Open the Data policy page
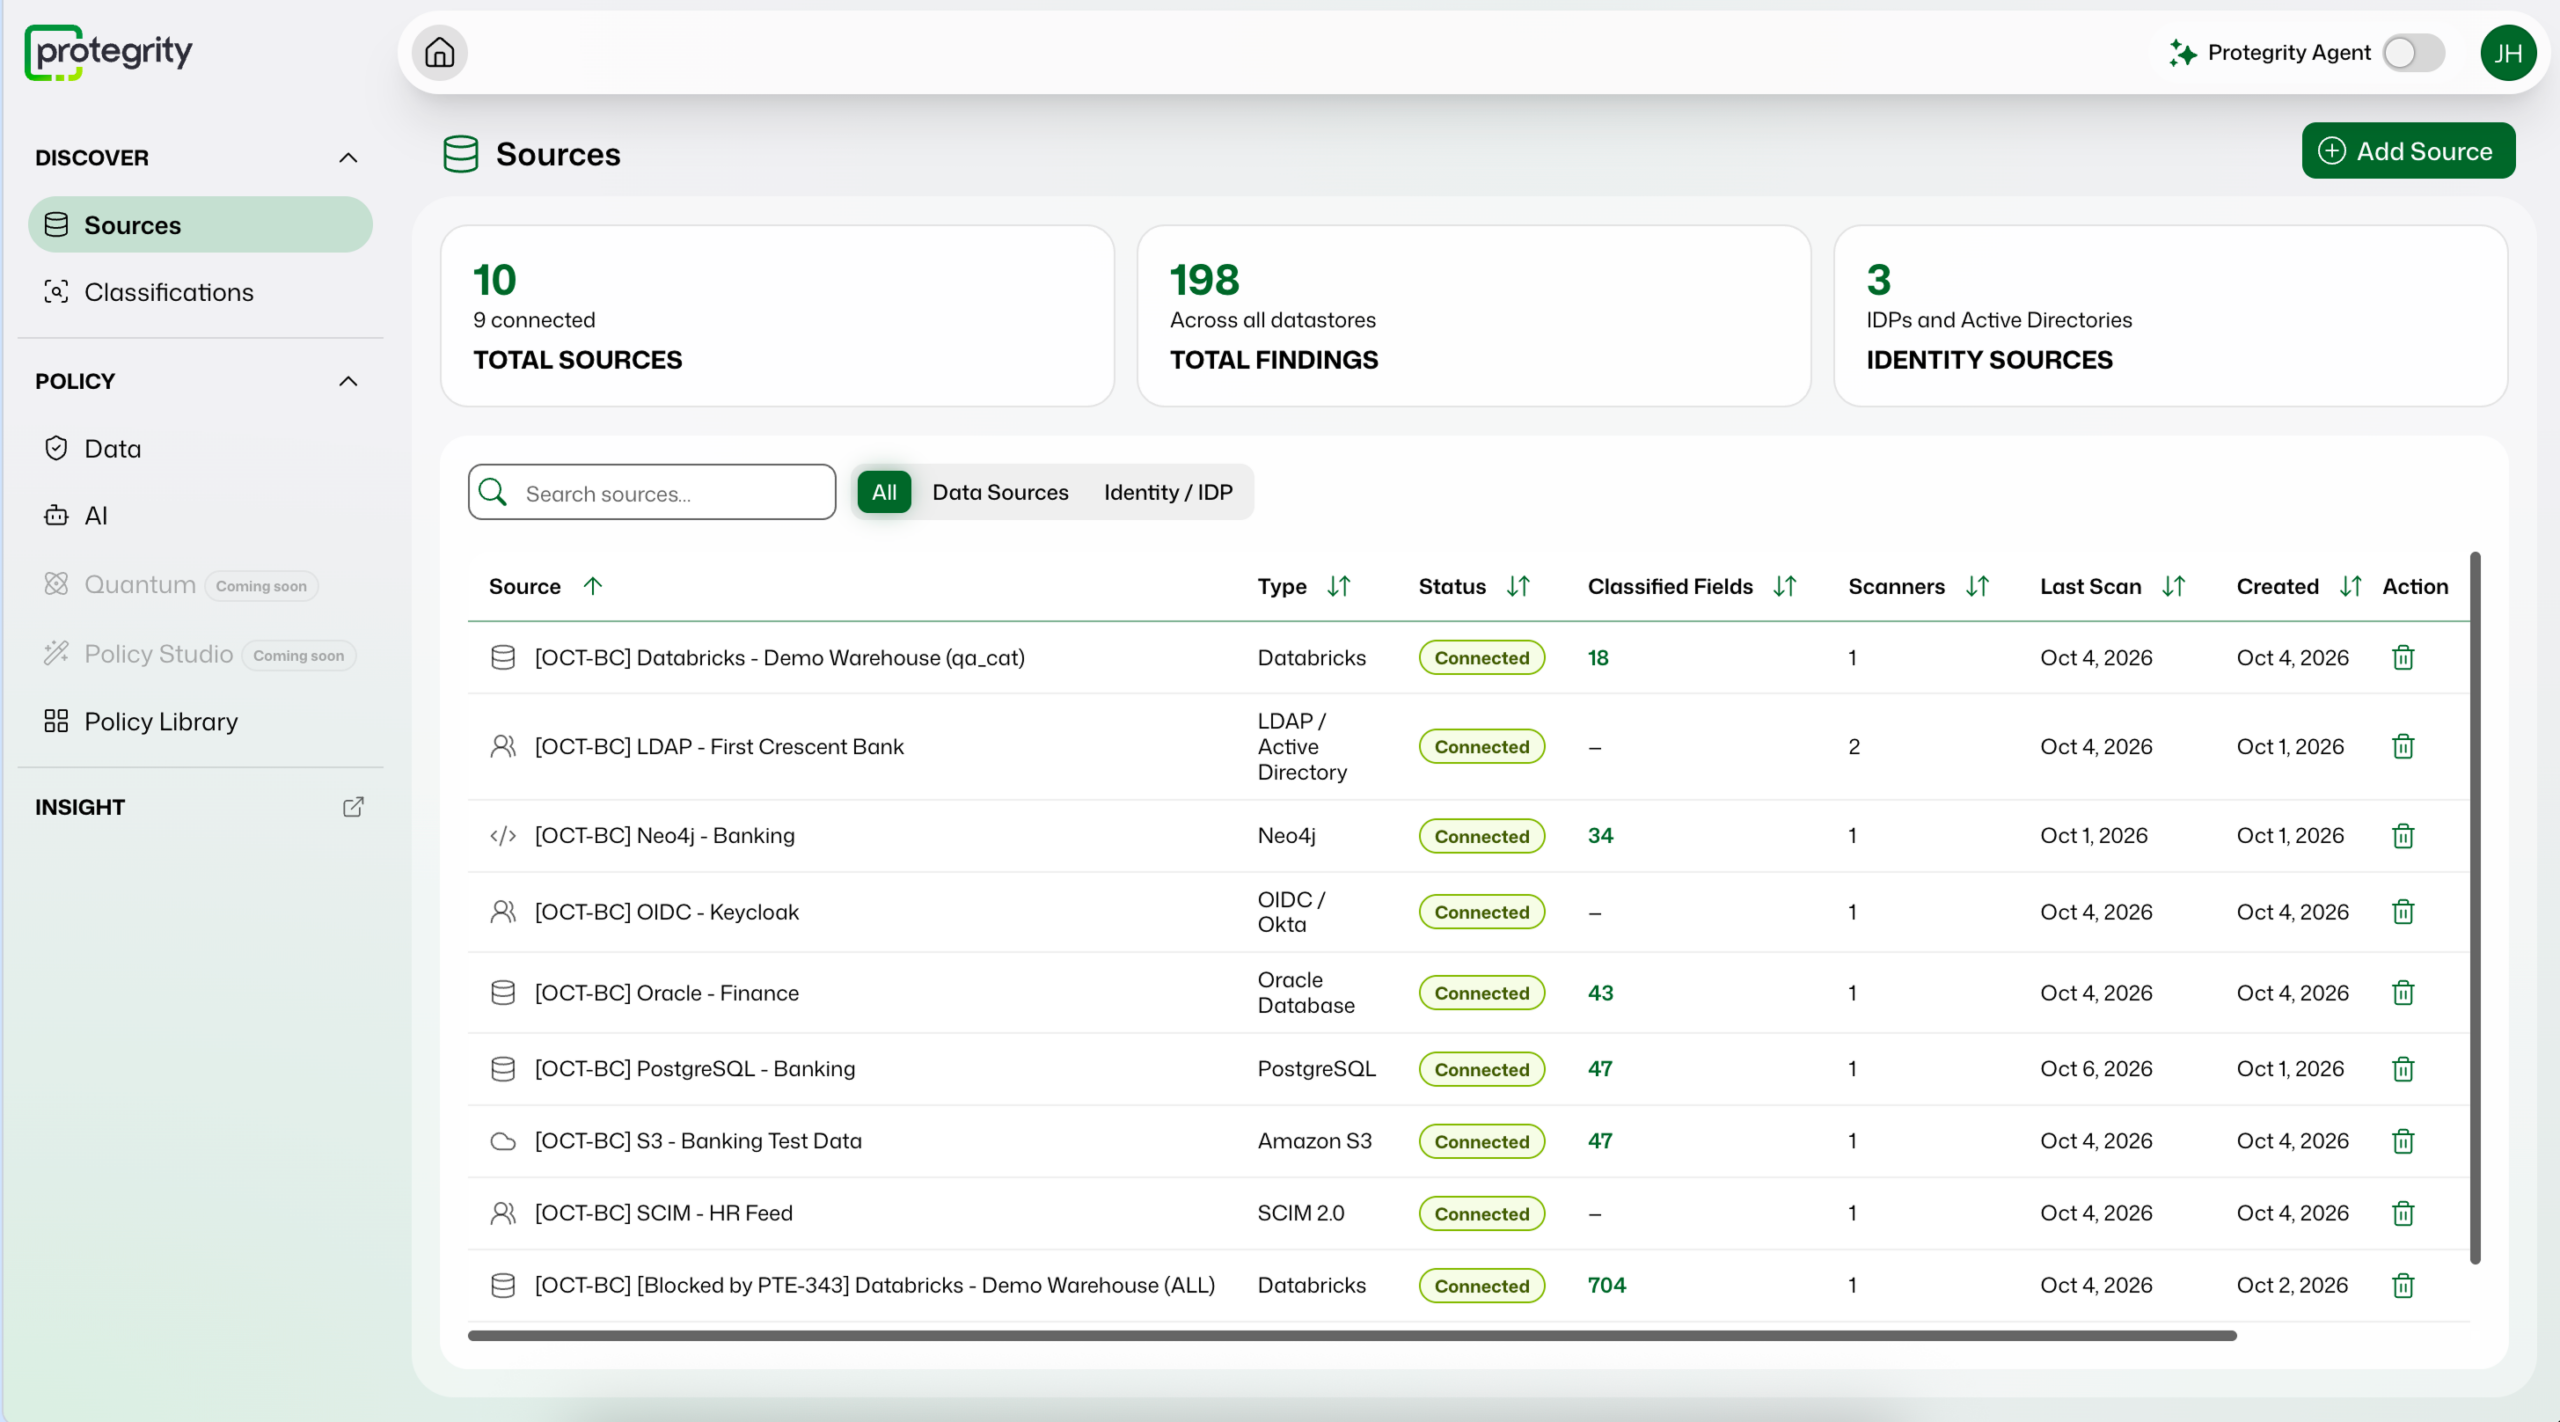This screenshot has width=2560, height=1422. pos(200,449)
